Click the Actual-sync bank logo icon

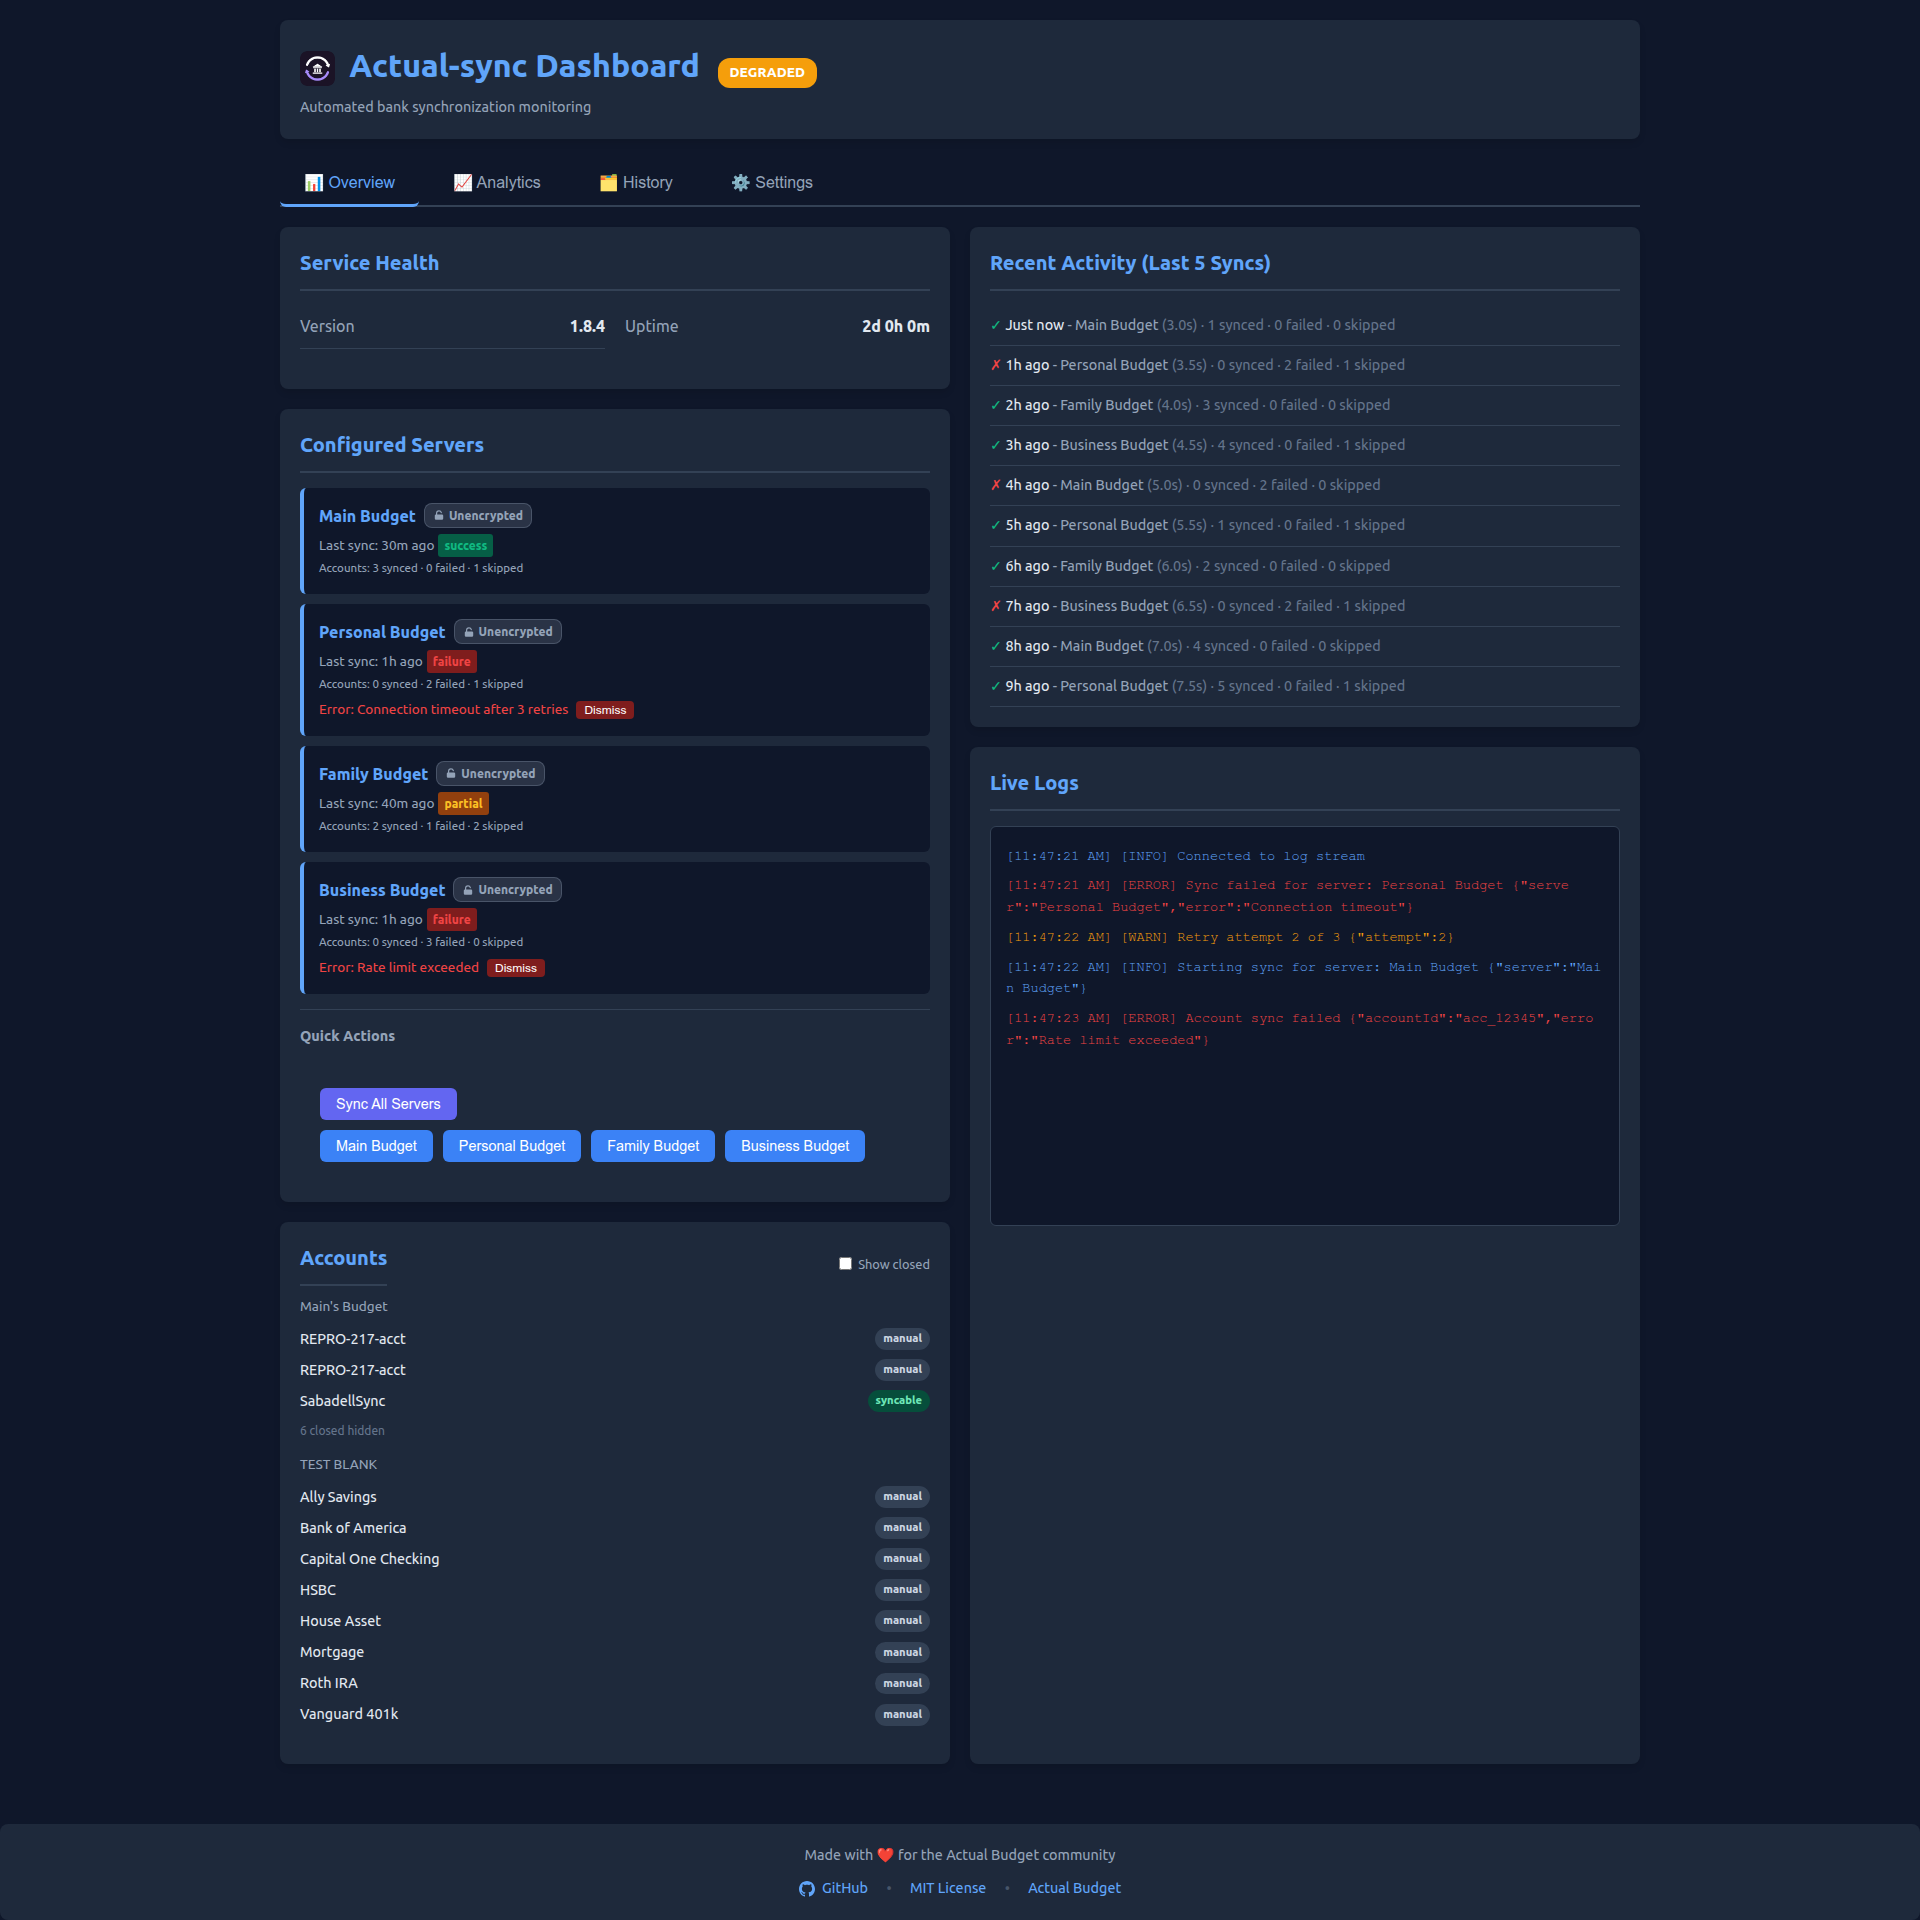[x=317, y=68]
